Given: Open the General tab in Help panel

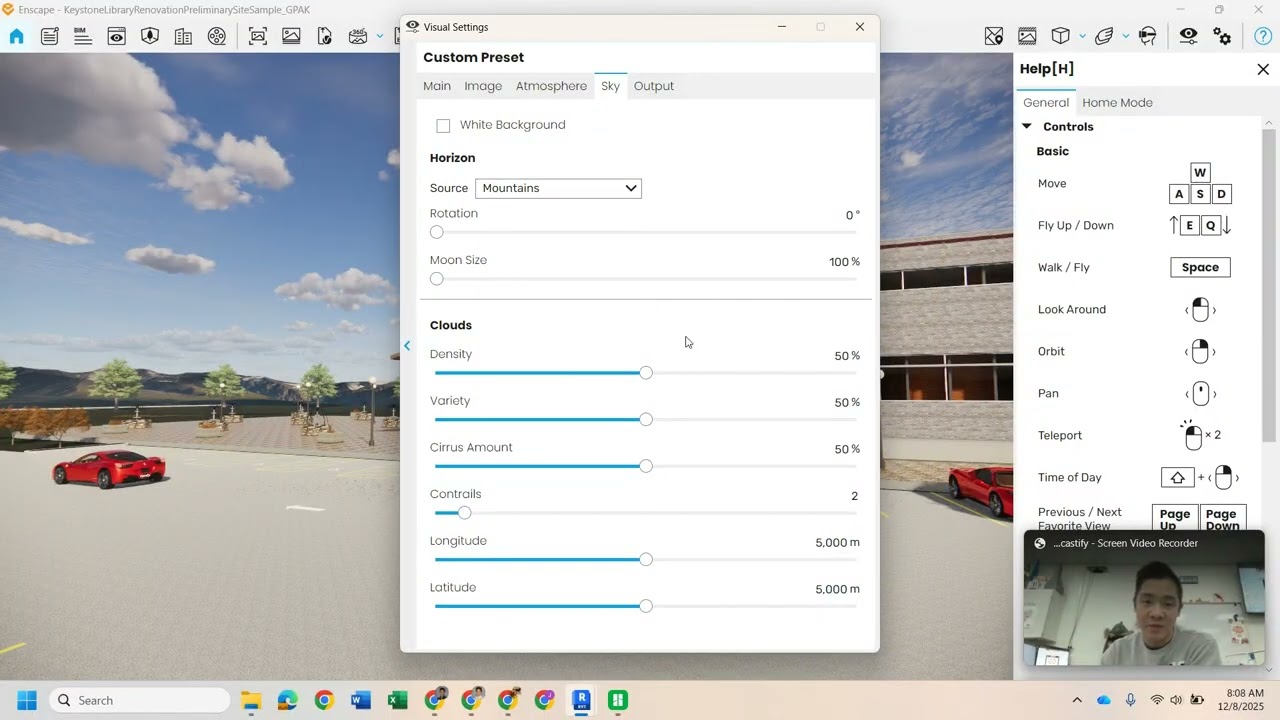Looking at the screenshot, I should [1046, 102].
